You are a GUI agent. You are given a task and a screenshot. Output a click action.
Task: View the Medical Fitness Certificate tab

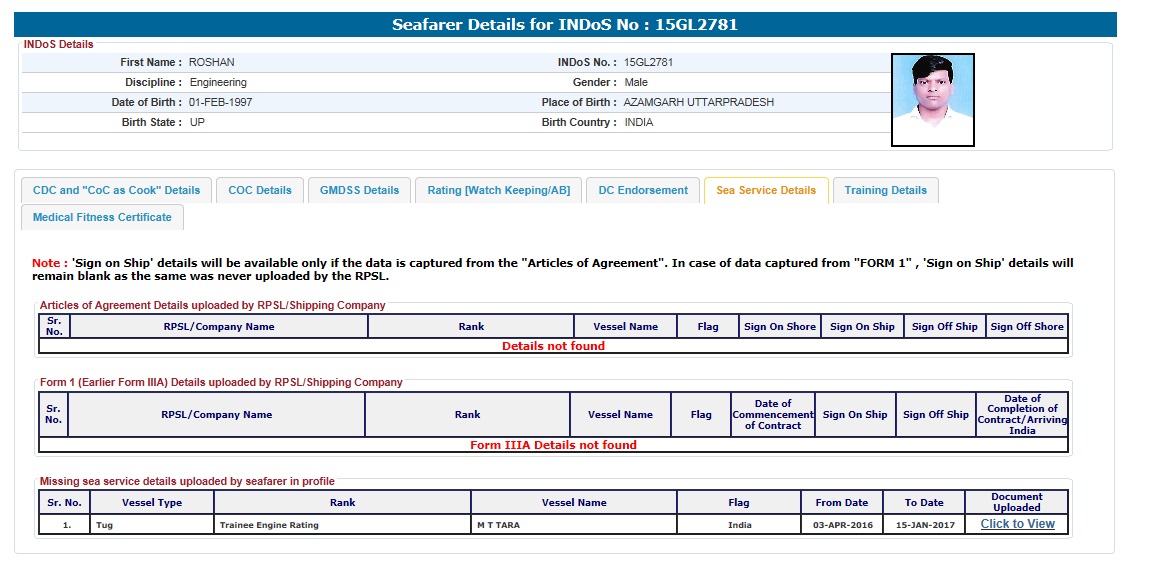[x=102, y=217]
